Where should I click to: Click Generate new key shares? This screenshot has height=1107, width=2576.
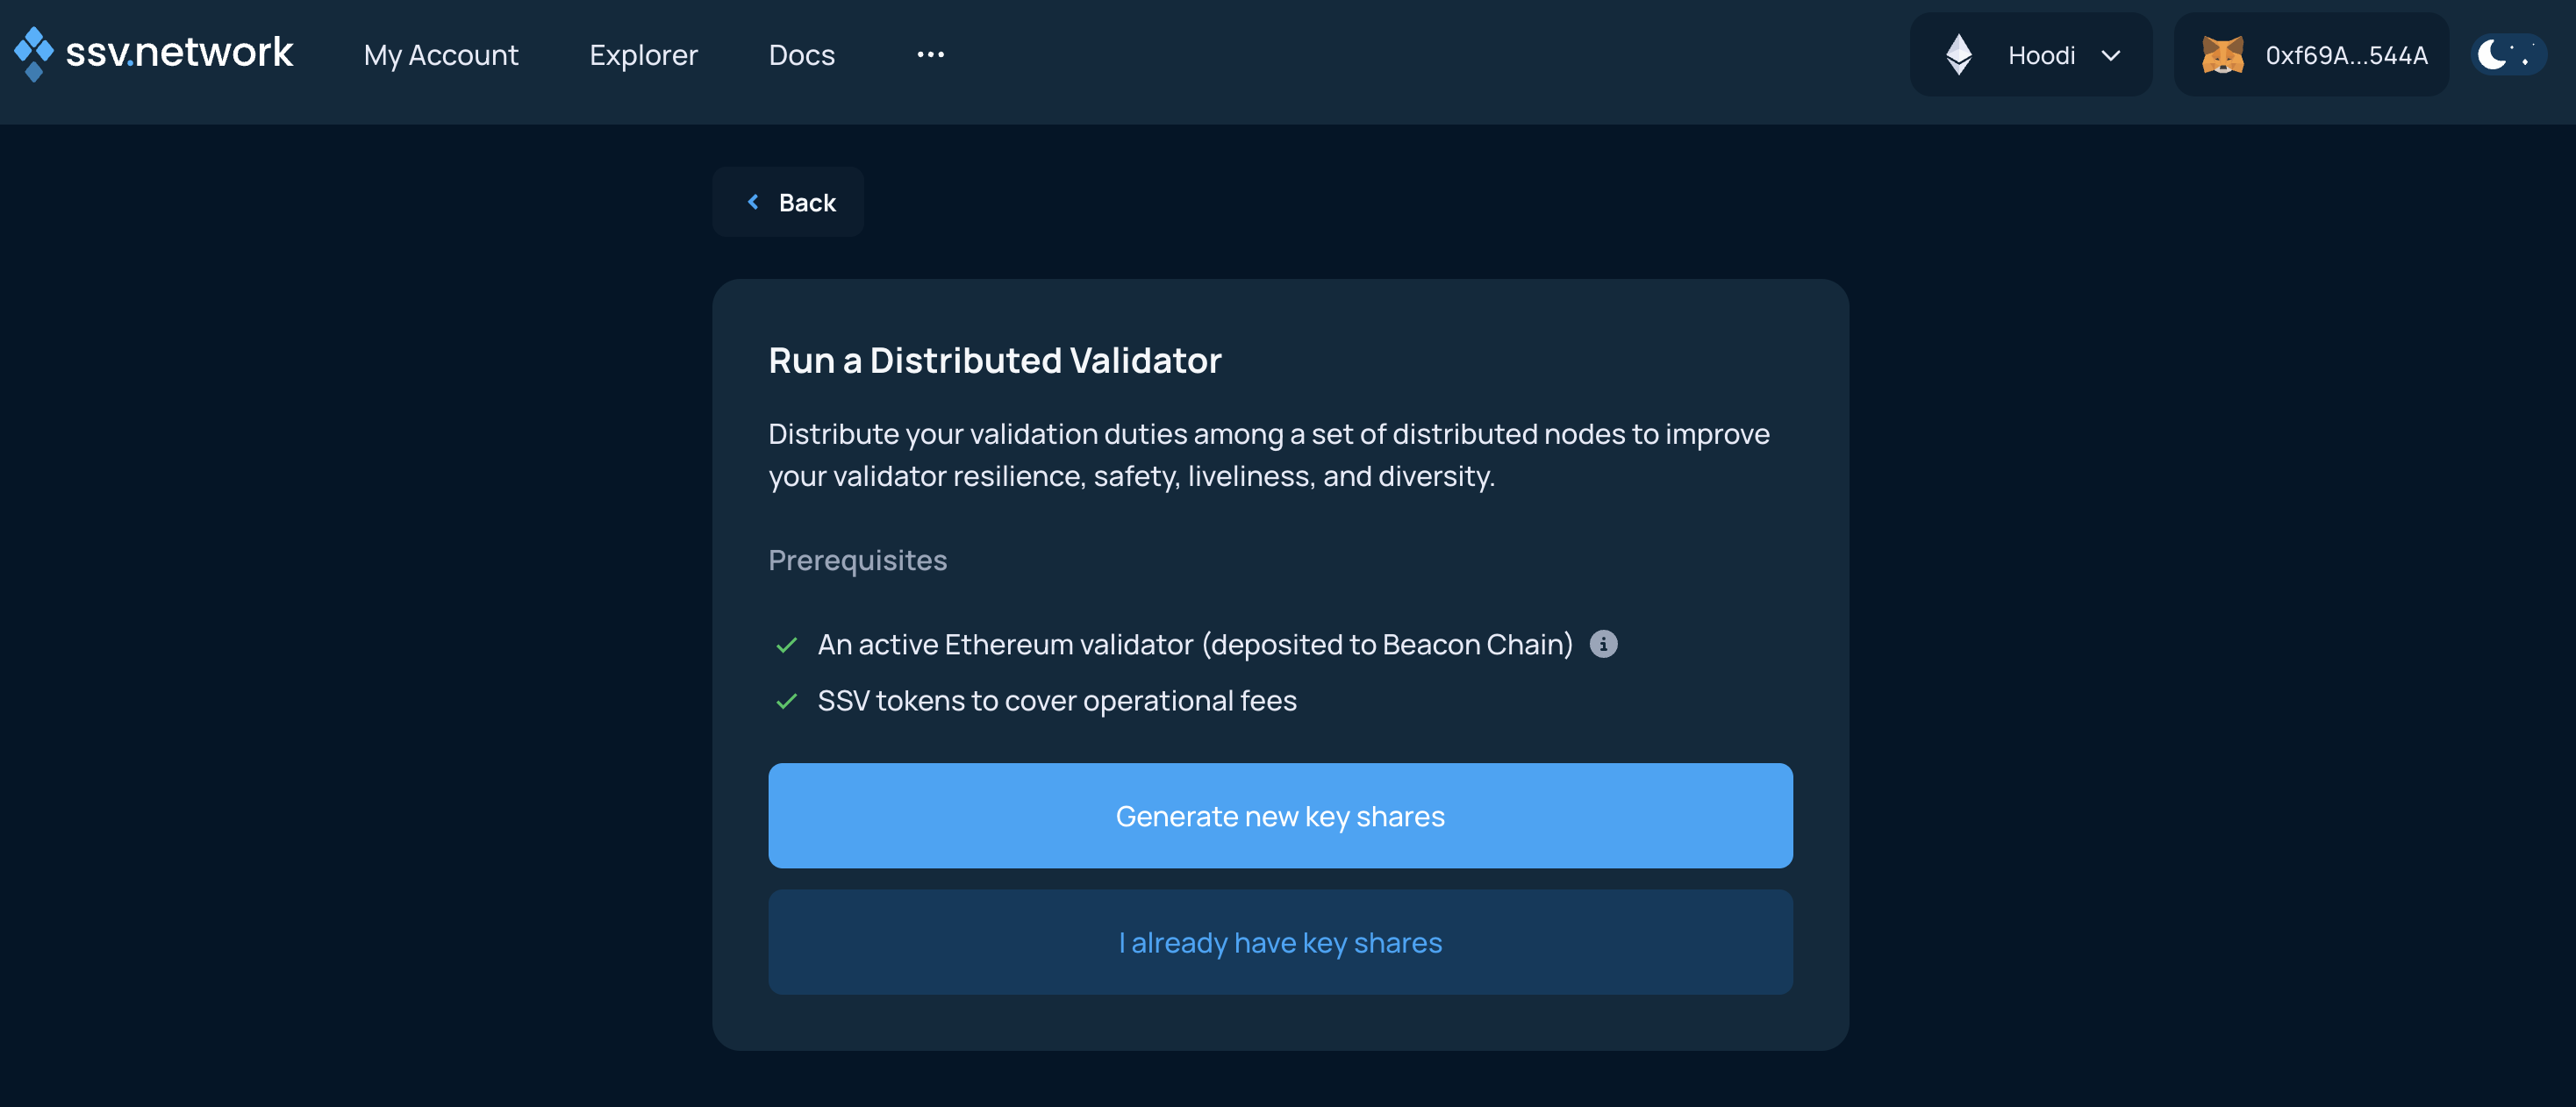1280,816
